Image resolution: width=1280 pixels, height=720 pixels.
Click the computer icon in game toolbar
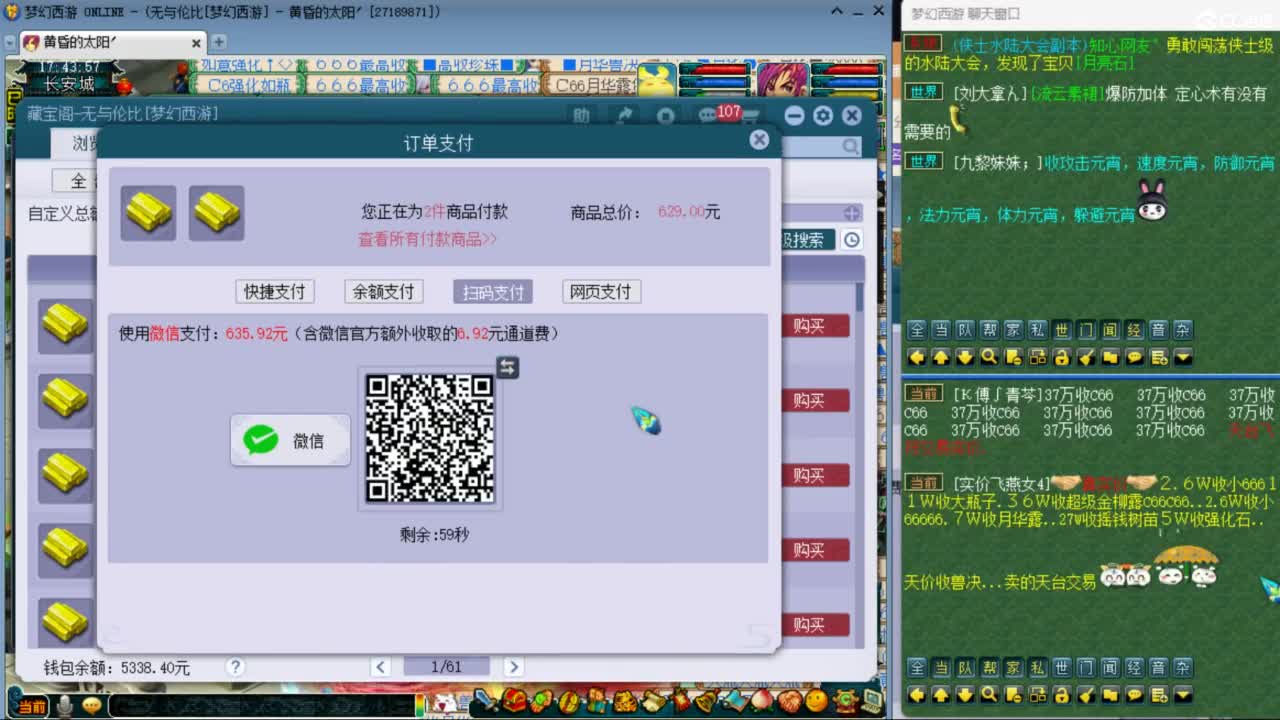[x=872, y=701]
